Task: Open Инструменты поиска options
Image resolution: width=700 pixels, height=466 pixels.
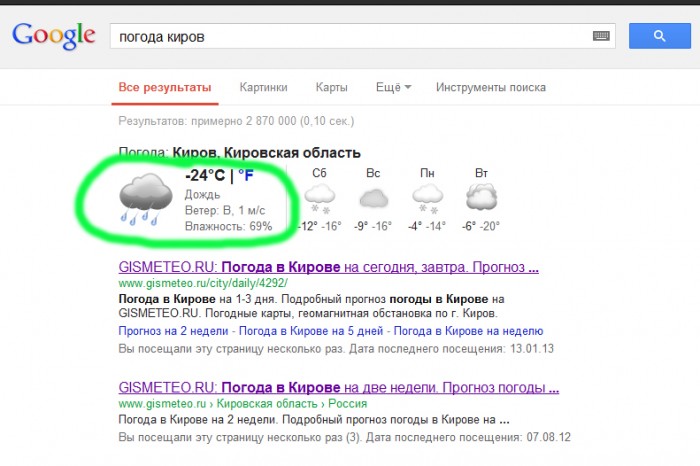Action: click(x=491, y=87)
